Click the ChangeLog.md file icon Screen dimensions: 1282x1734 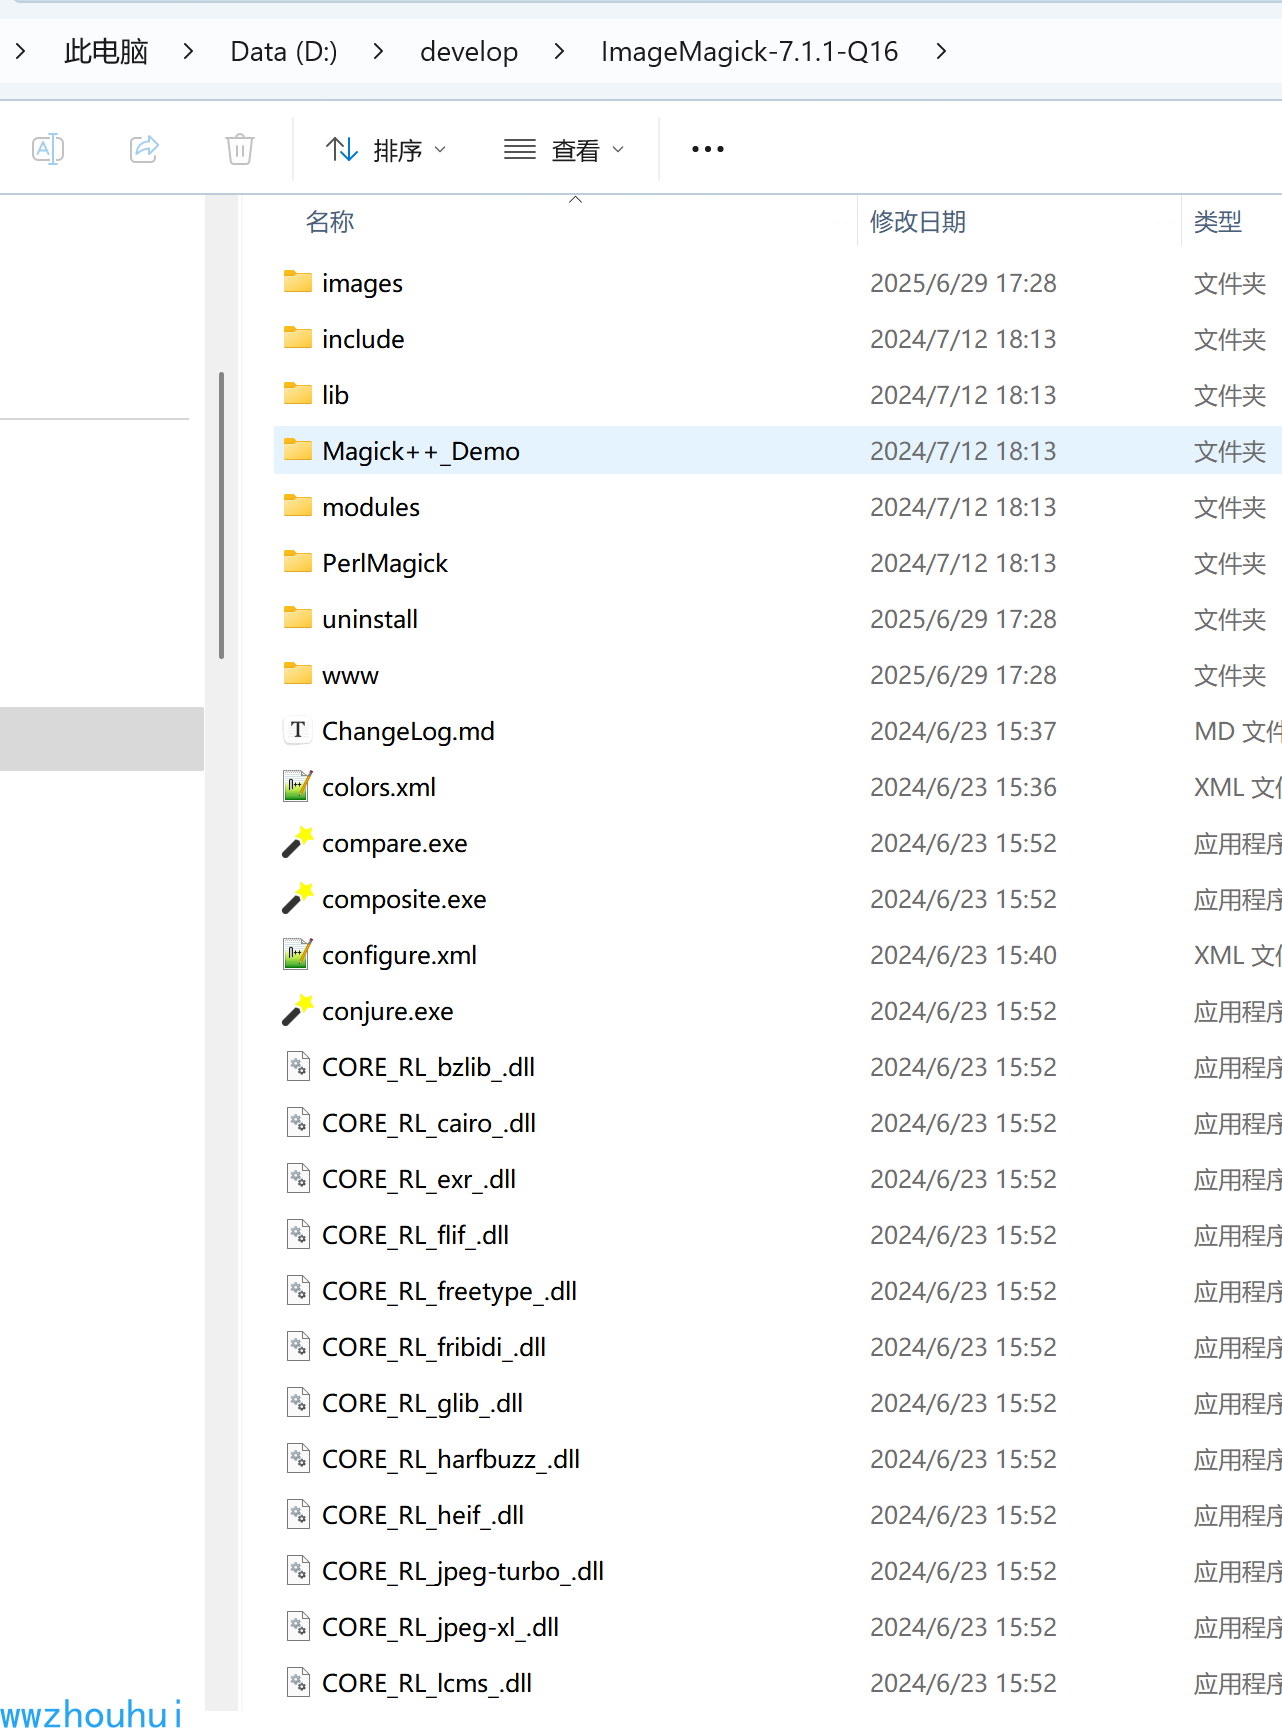point(298,731)
